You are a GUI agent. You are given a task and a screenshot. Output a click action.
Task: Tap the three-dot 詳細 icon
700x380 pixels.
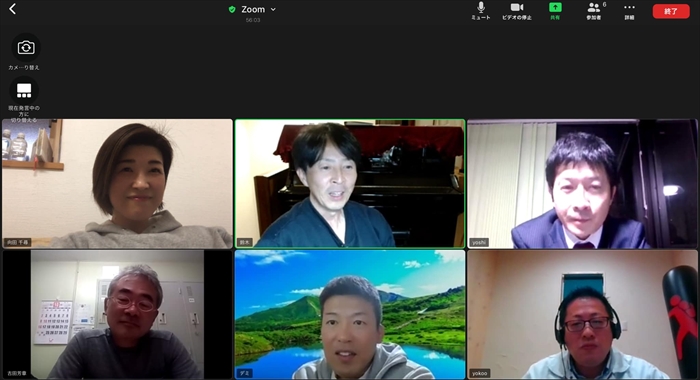[629, 7]
